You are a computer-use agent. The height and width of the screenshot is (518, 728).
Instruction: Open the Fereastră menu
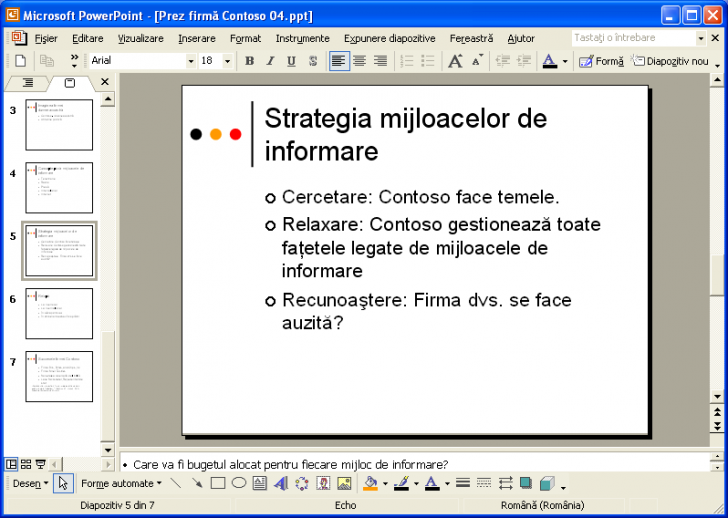tap(471, 39)
